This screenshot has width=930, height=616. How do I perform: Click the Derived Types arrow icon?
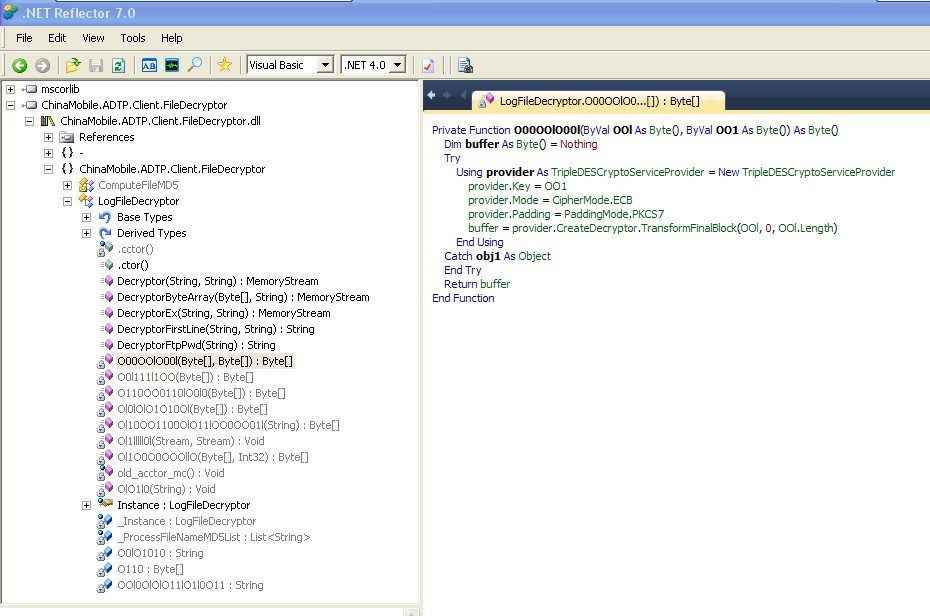pos(105,233)
